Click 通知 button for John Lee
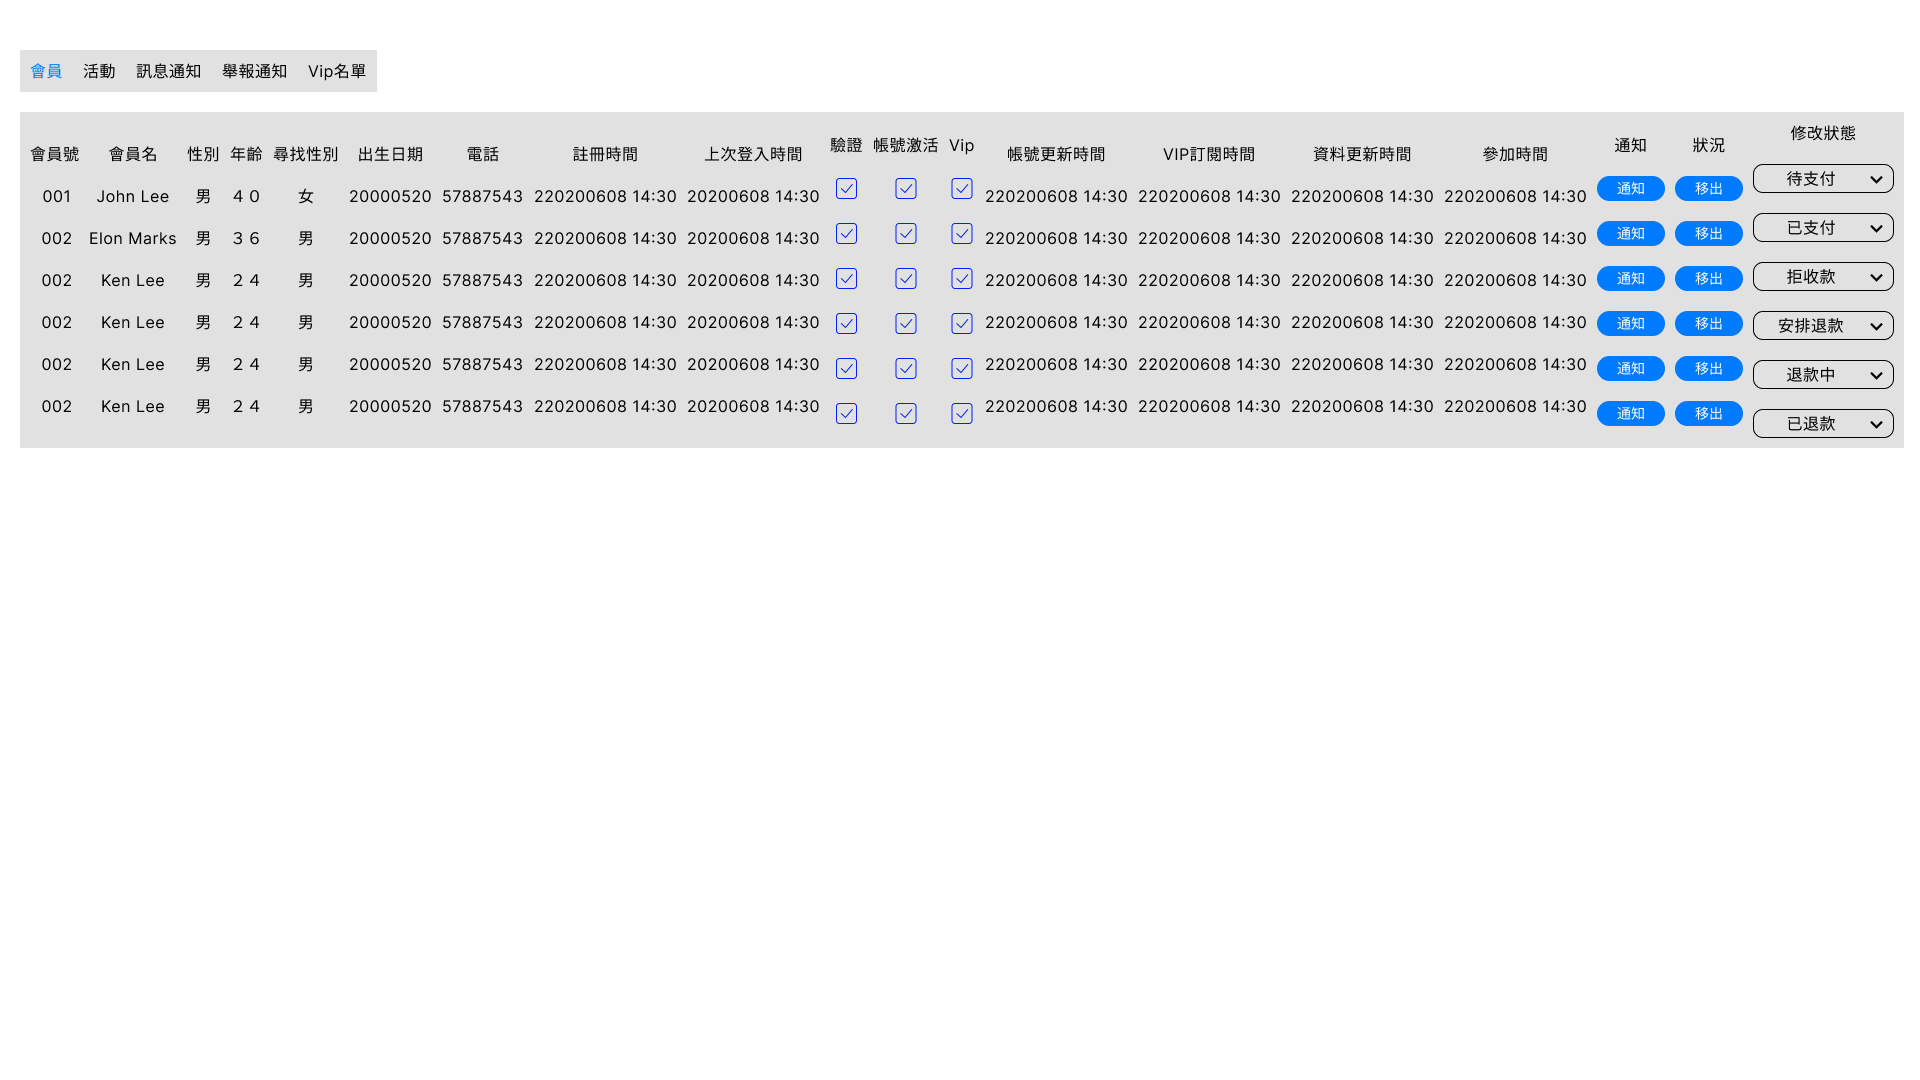This screenshot has width=1920, height=1080. point(1630,188)
